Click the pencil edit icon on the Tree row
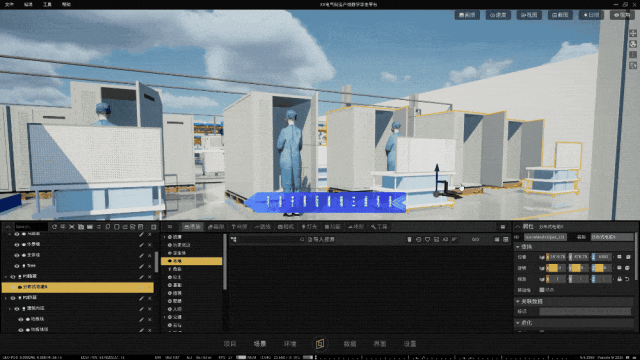This screenshot has width=640, height=360. point(141,266)
